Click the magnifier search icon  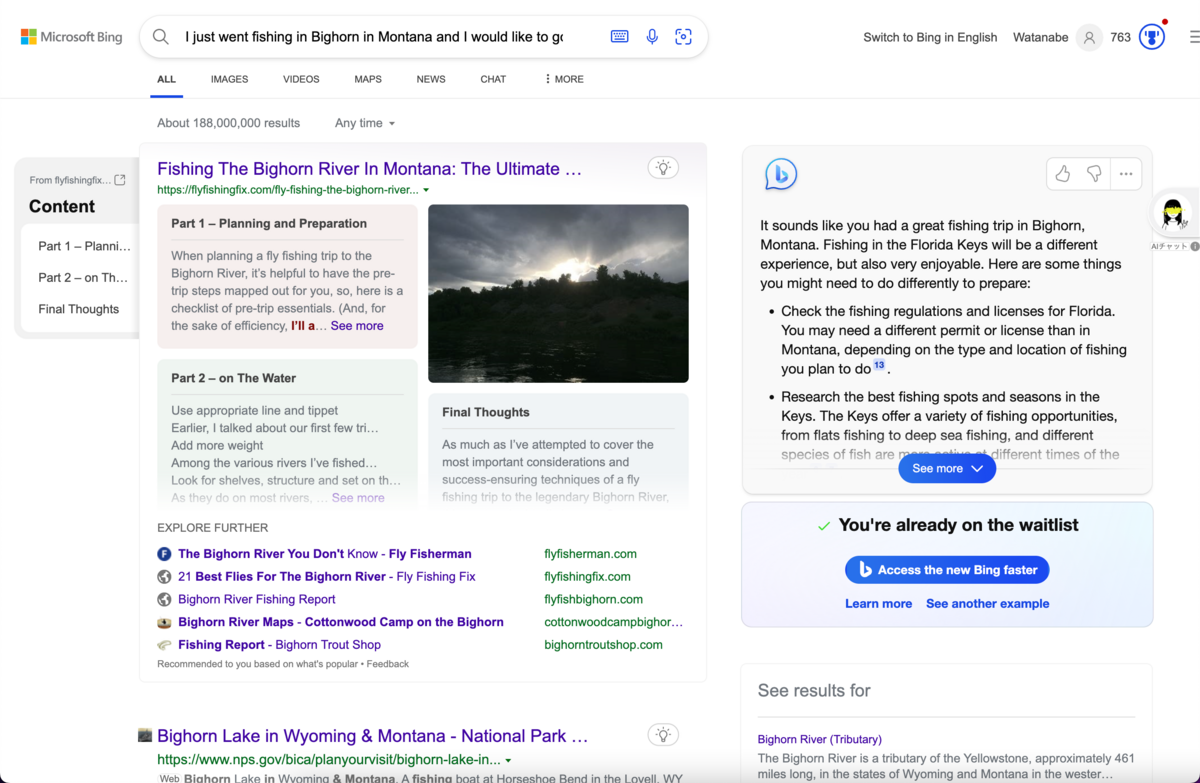click(x=161, y=37)
